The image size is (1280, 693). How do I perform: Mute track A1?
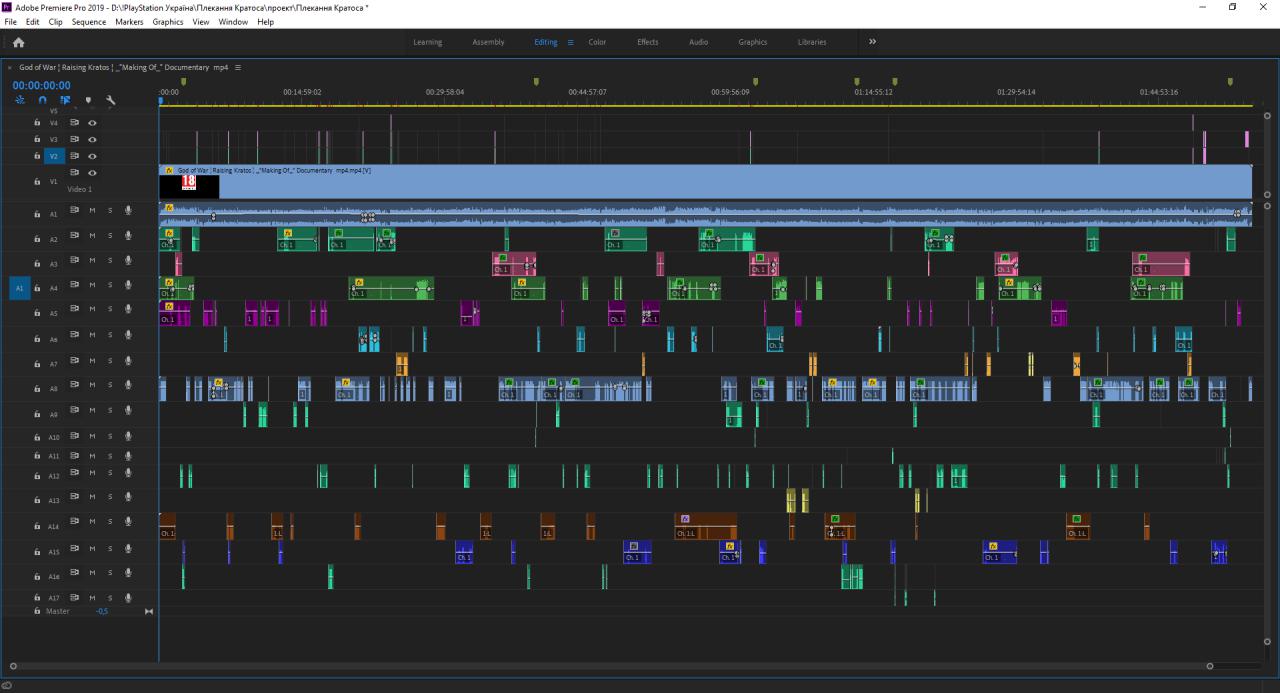[92, 211]
